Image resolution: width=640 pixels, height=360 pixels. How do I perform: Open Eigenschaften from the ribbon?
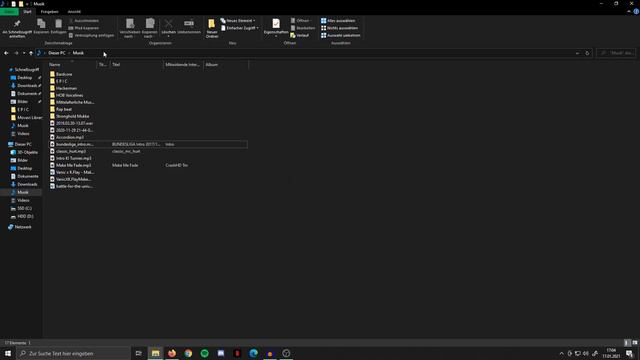276,27
